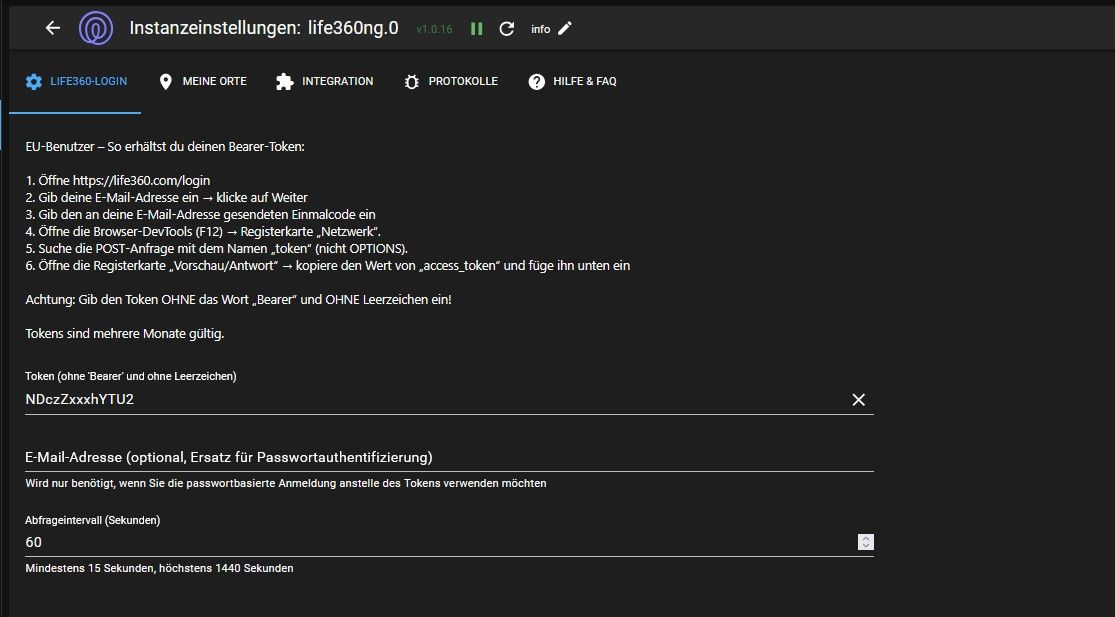Image resolution: width=1115 pixels, height=617 pixels.
Task: Edit the info log level pencil
Action: [x=565, y=28]
